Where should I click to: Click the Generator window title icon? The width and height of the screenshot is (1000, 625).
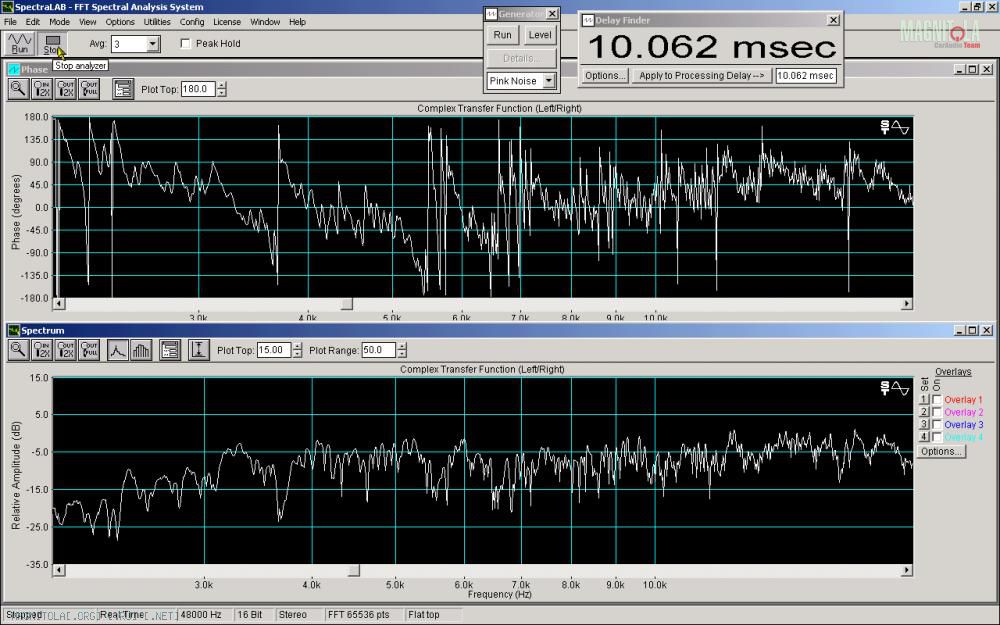tap(491, 14)
